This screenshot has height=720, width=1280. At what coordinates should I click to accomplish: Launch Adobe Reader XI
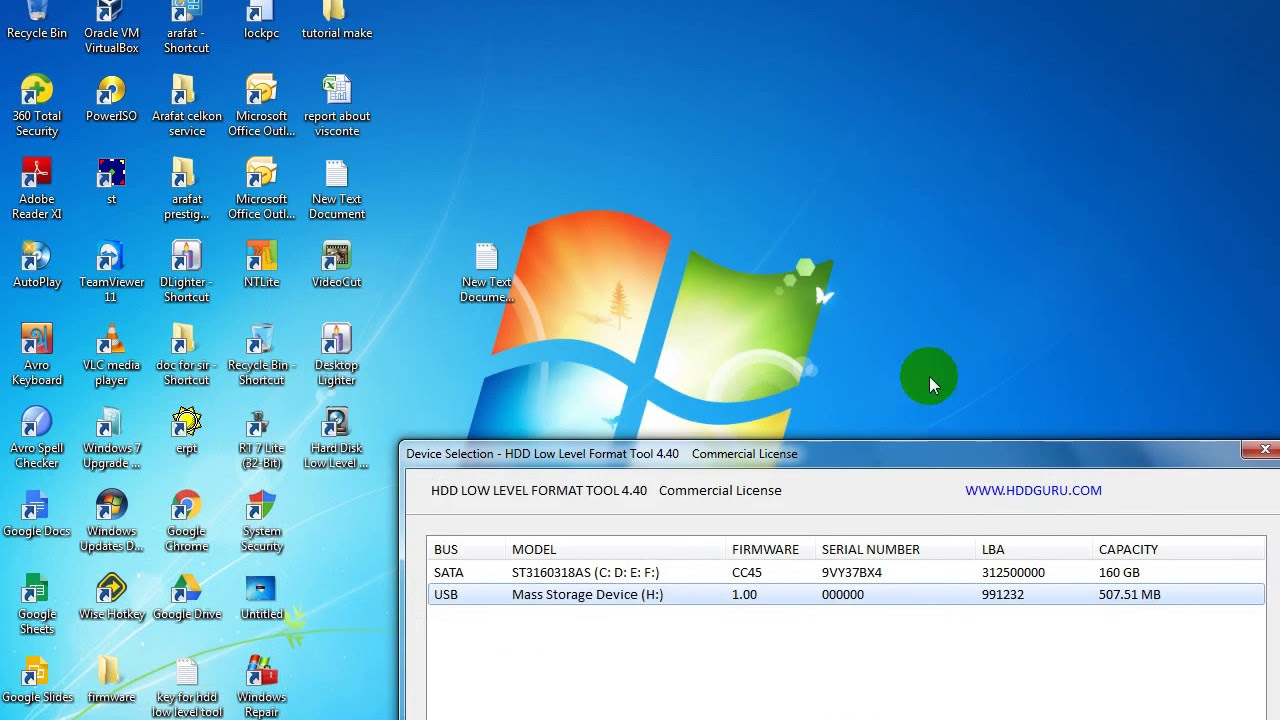coord(37,188)
